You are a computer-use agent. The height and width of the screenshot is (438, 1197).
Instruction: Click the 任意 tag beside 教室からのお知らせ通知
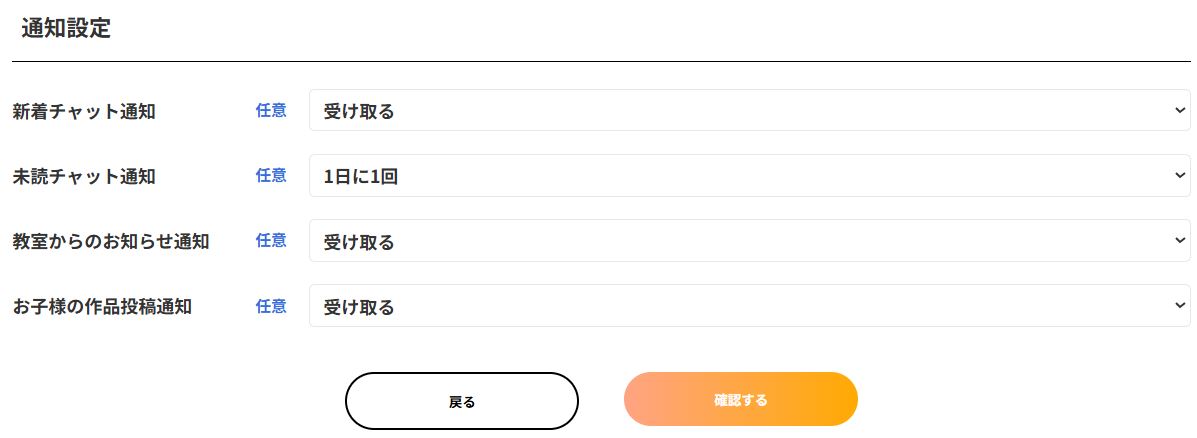point(271,241)
